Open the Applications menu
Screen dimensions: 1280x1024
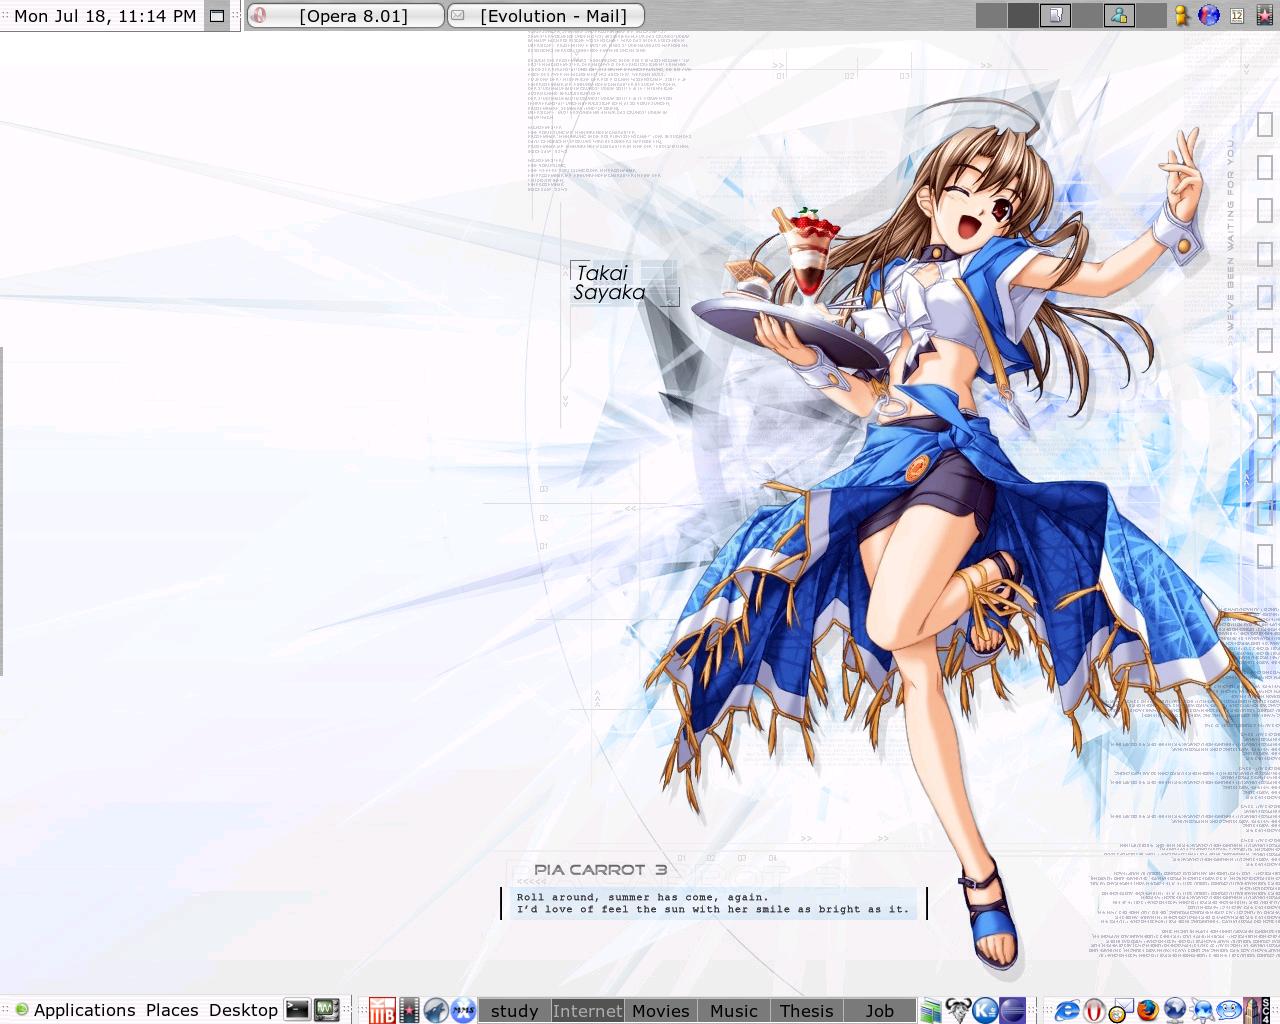[x=75, y=1010]
